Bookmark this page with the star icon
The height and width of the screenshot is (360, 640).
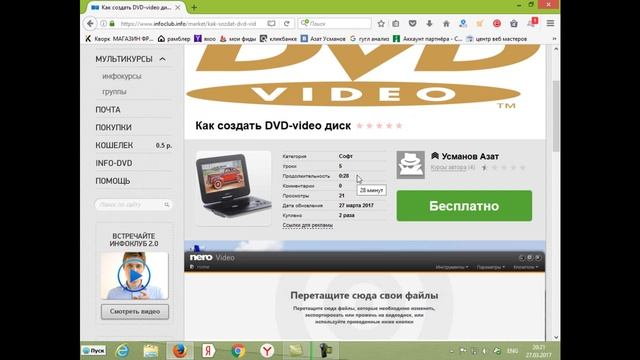pyautogui.click(x=381, y=24)
